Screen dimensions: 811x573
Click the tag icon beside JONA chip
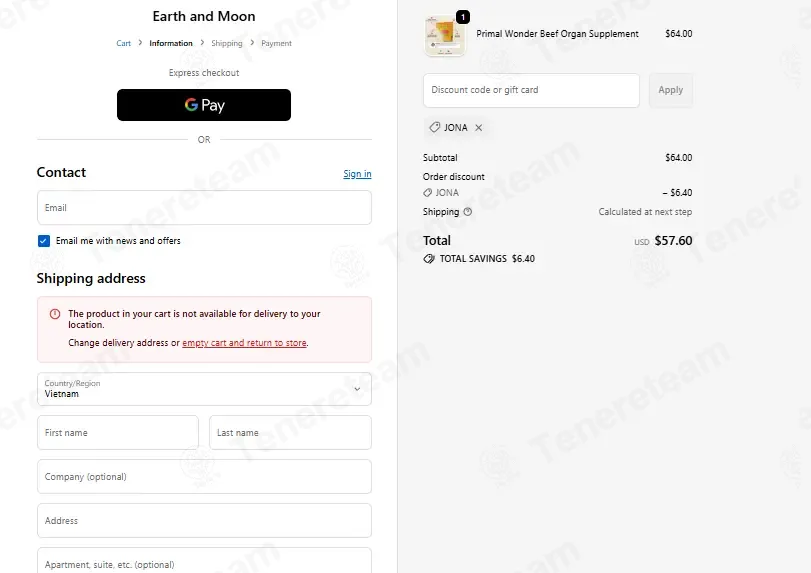tap(435, 127)
